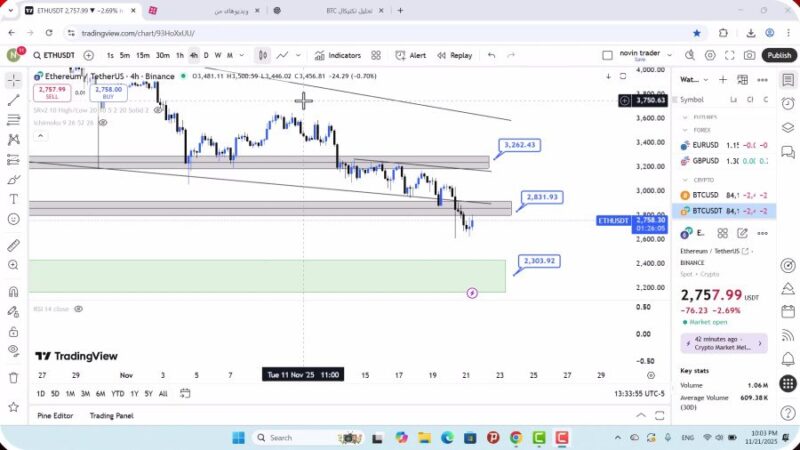The image size is (800, 450).
Task: Open the Alerts panel in right sidebar
Action: [x=788, y=103]
